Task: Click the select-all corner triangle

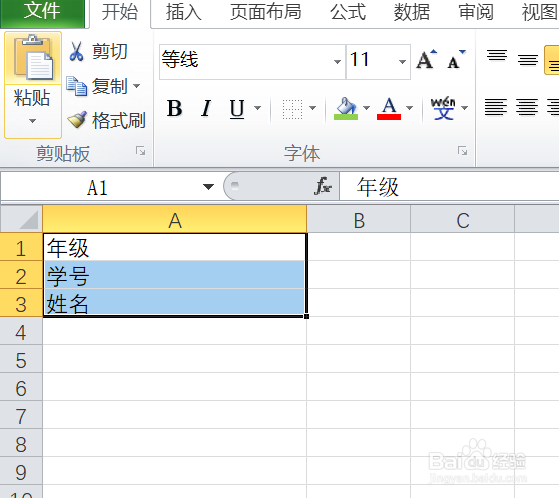Action: click(x=21, y=219)
